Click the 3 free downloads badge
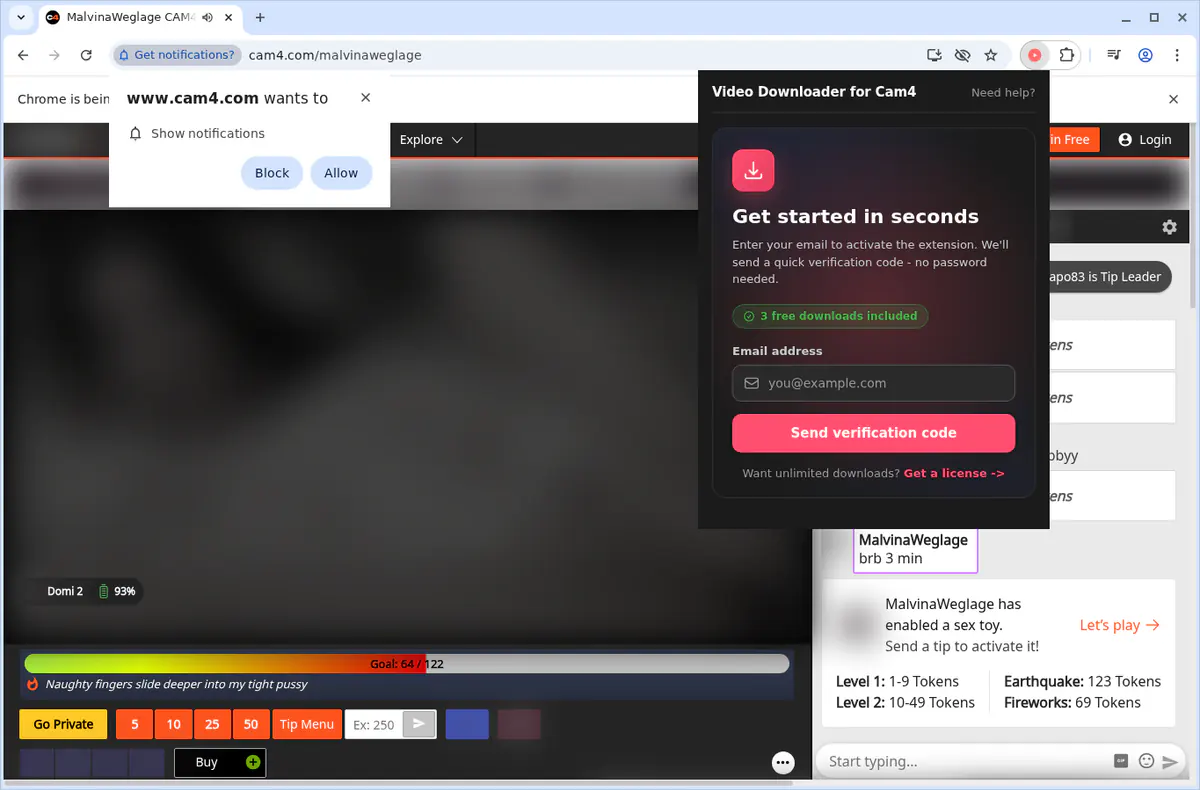 (830, 316)
